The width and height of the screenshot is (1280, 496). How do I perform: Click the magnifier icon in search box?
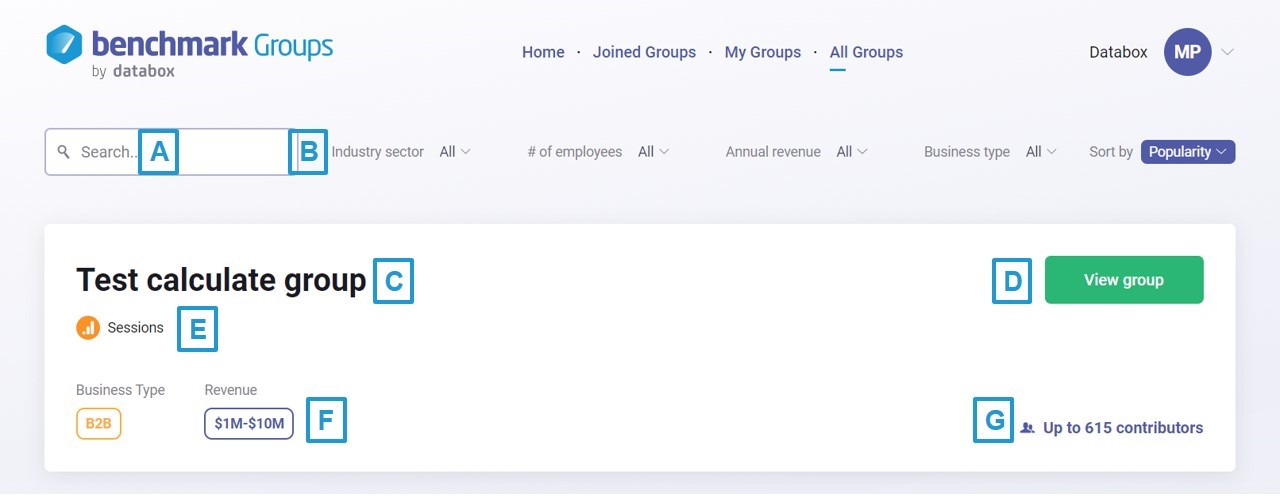coord(63,152)
